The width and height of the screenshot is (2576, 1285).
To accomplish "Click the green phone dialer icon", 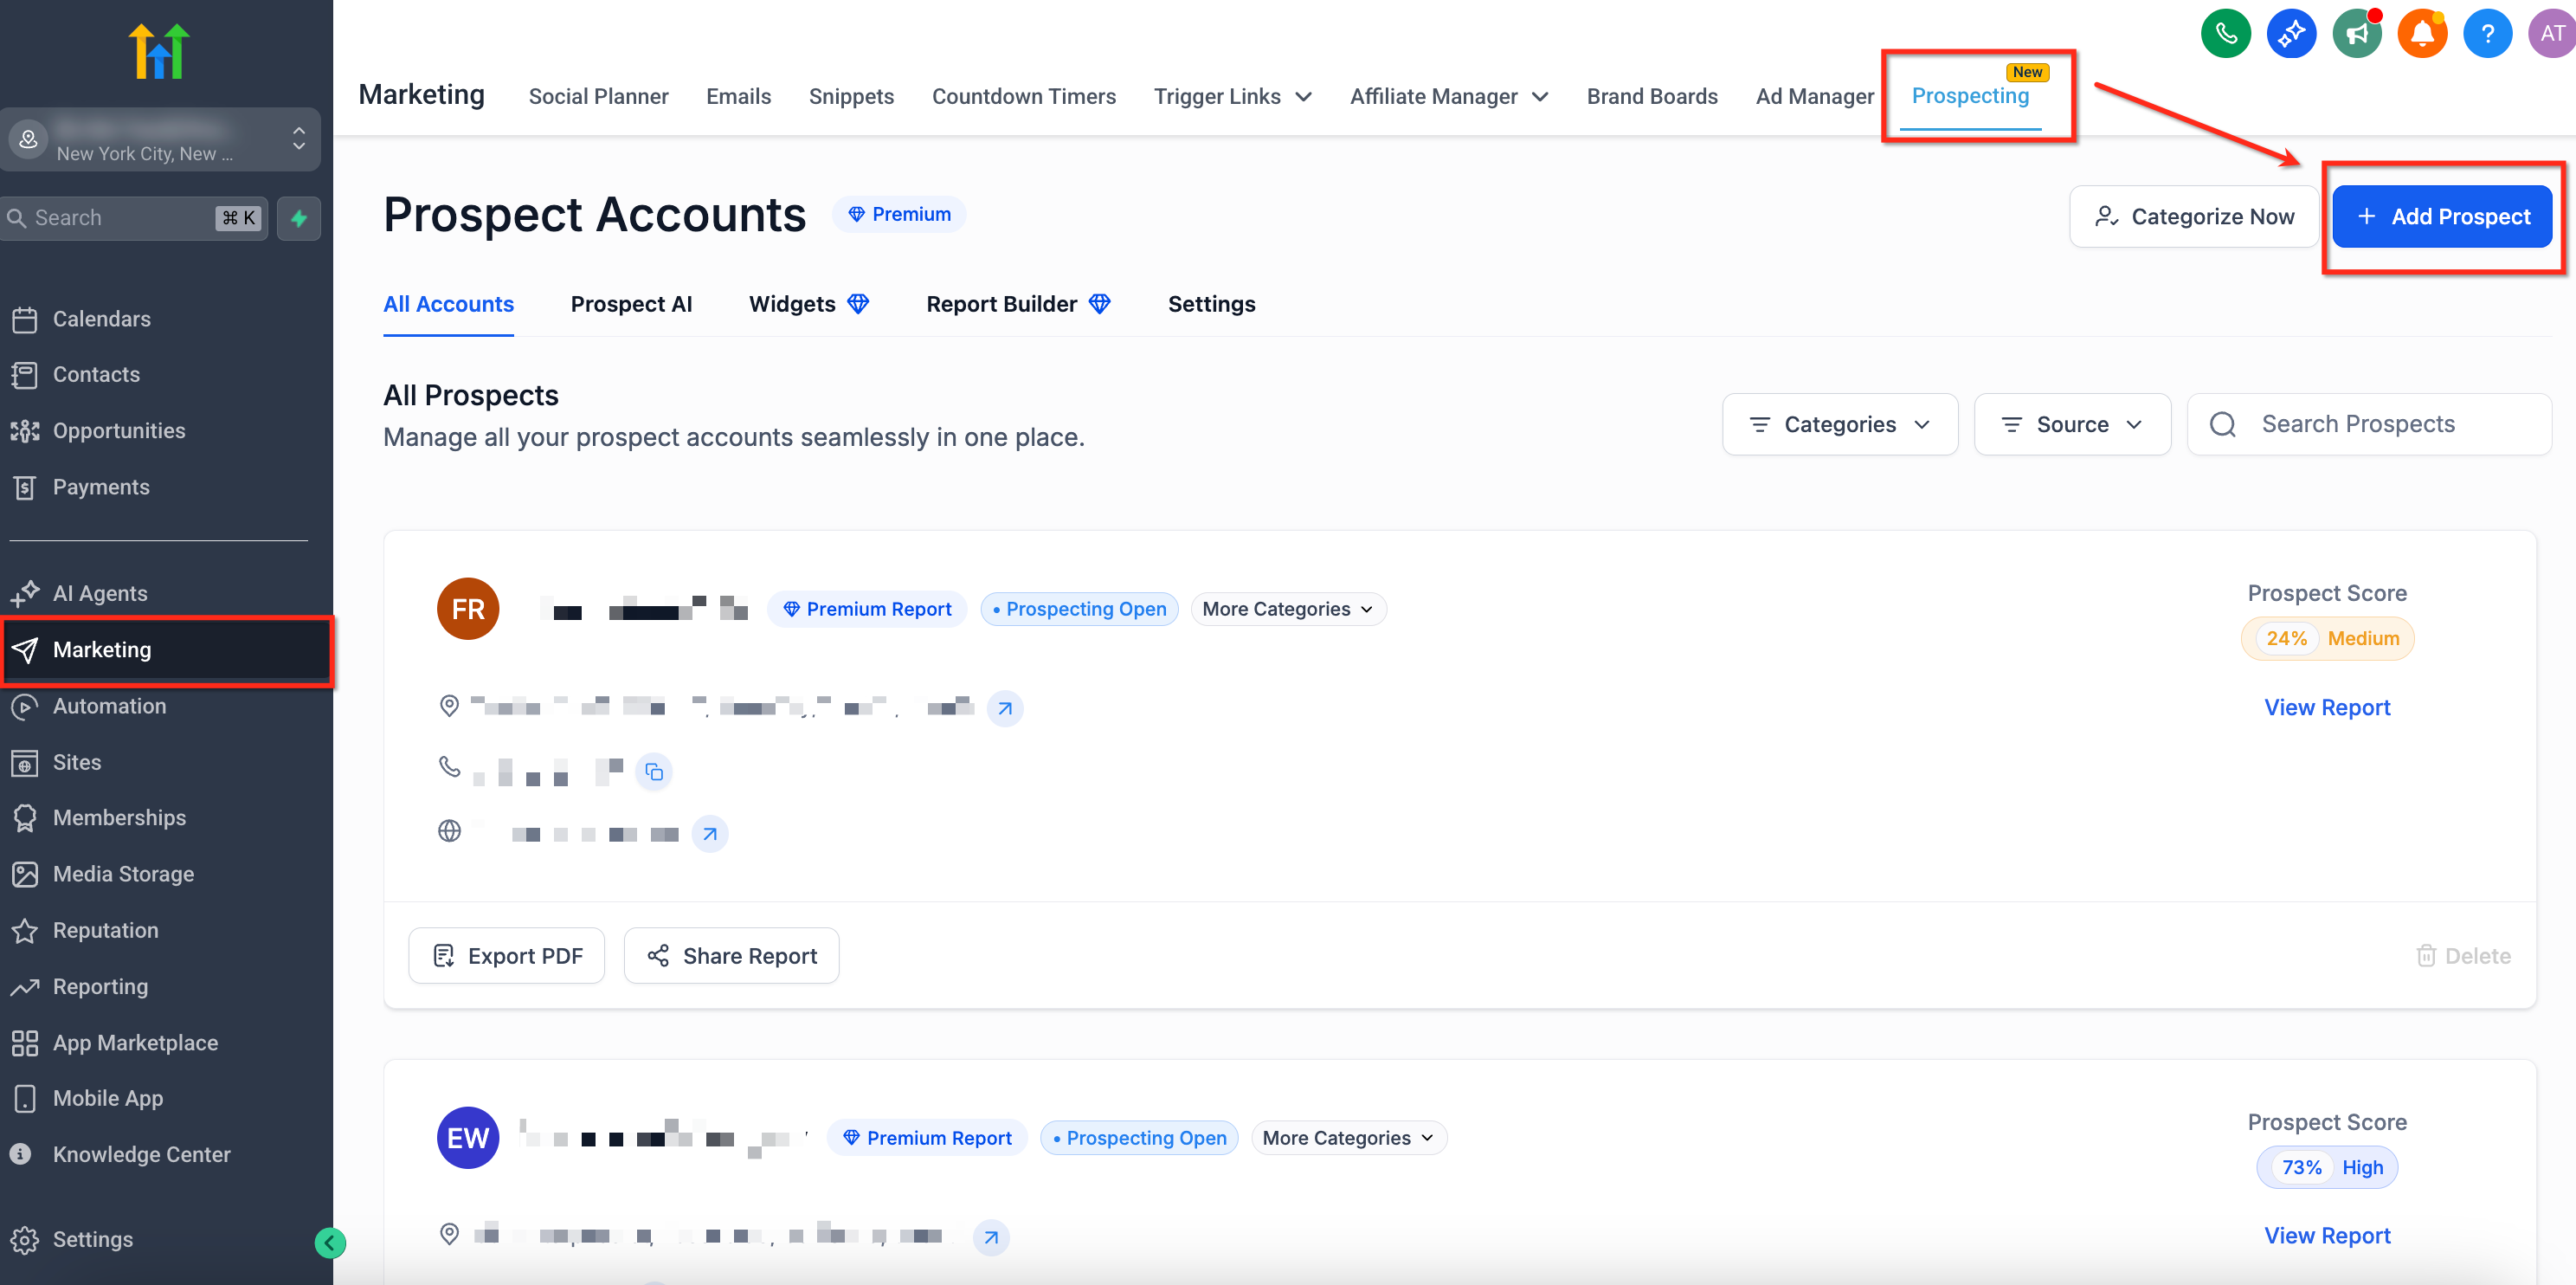I will [x=2225, y=34].
